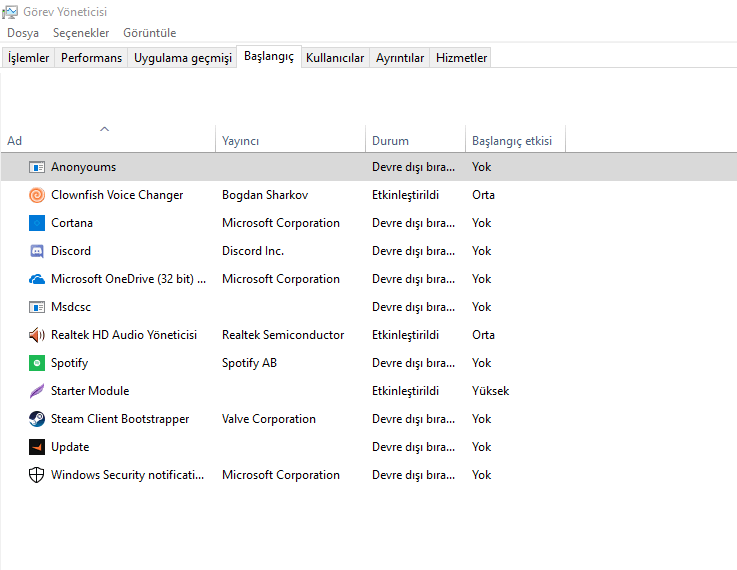Click publisher Realtek Semiconductor
Screen dimensions: 737x570
(x=283, y=335)
